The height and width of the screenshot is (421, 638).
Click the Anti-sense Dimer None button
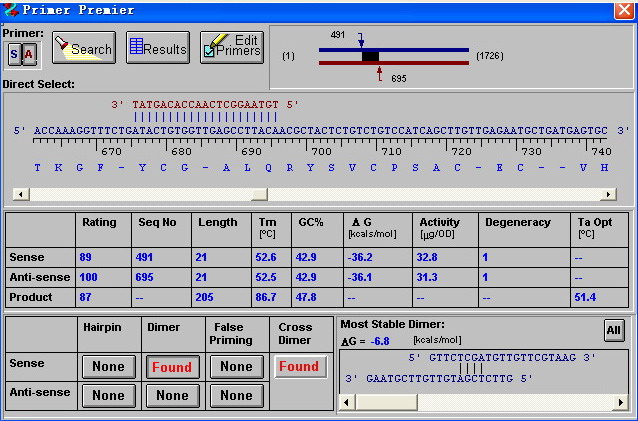(173, 395)
